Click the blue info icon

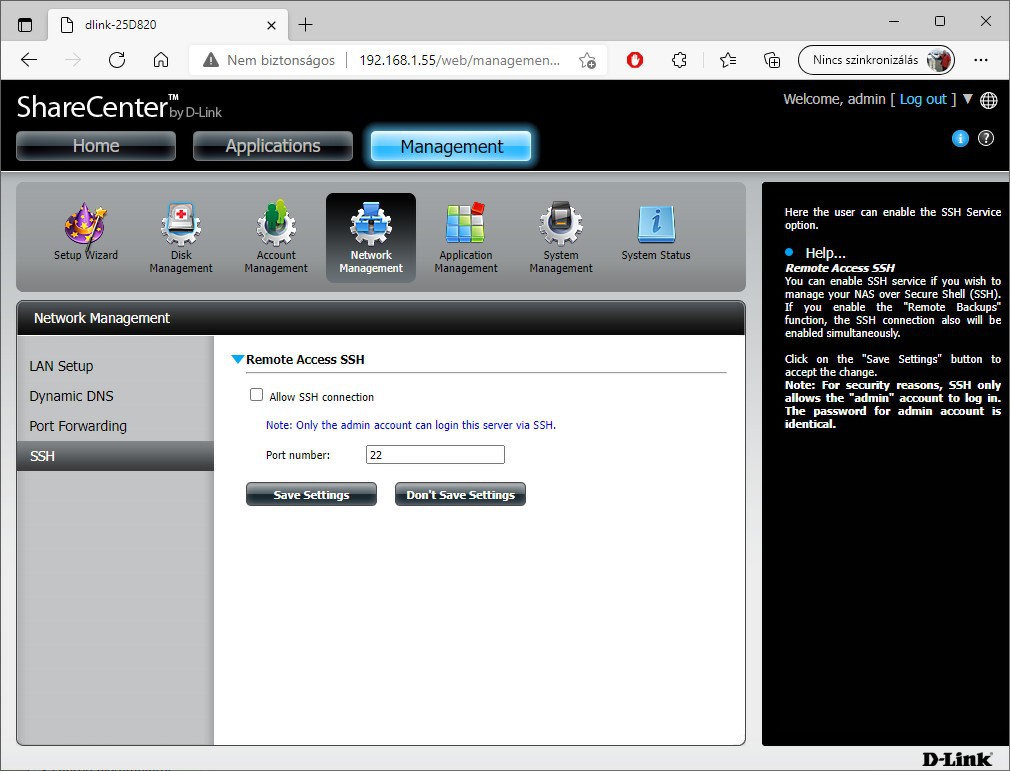960,138
